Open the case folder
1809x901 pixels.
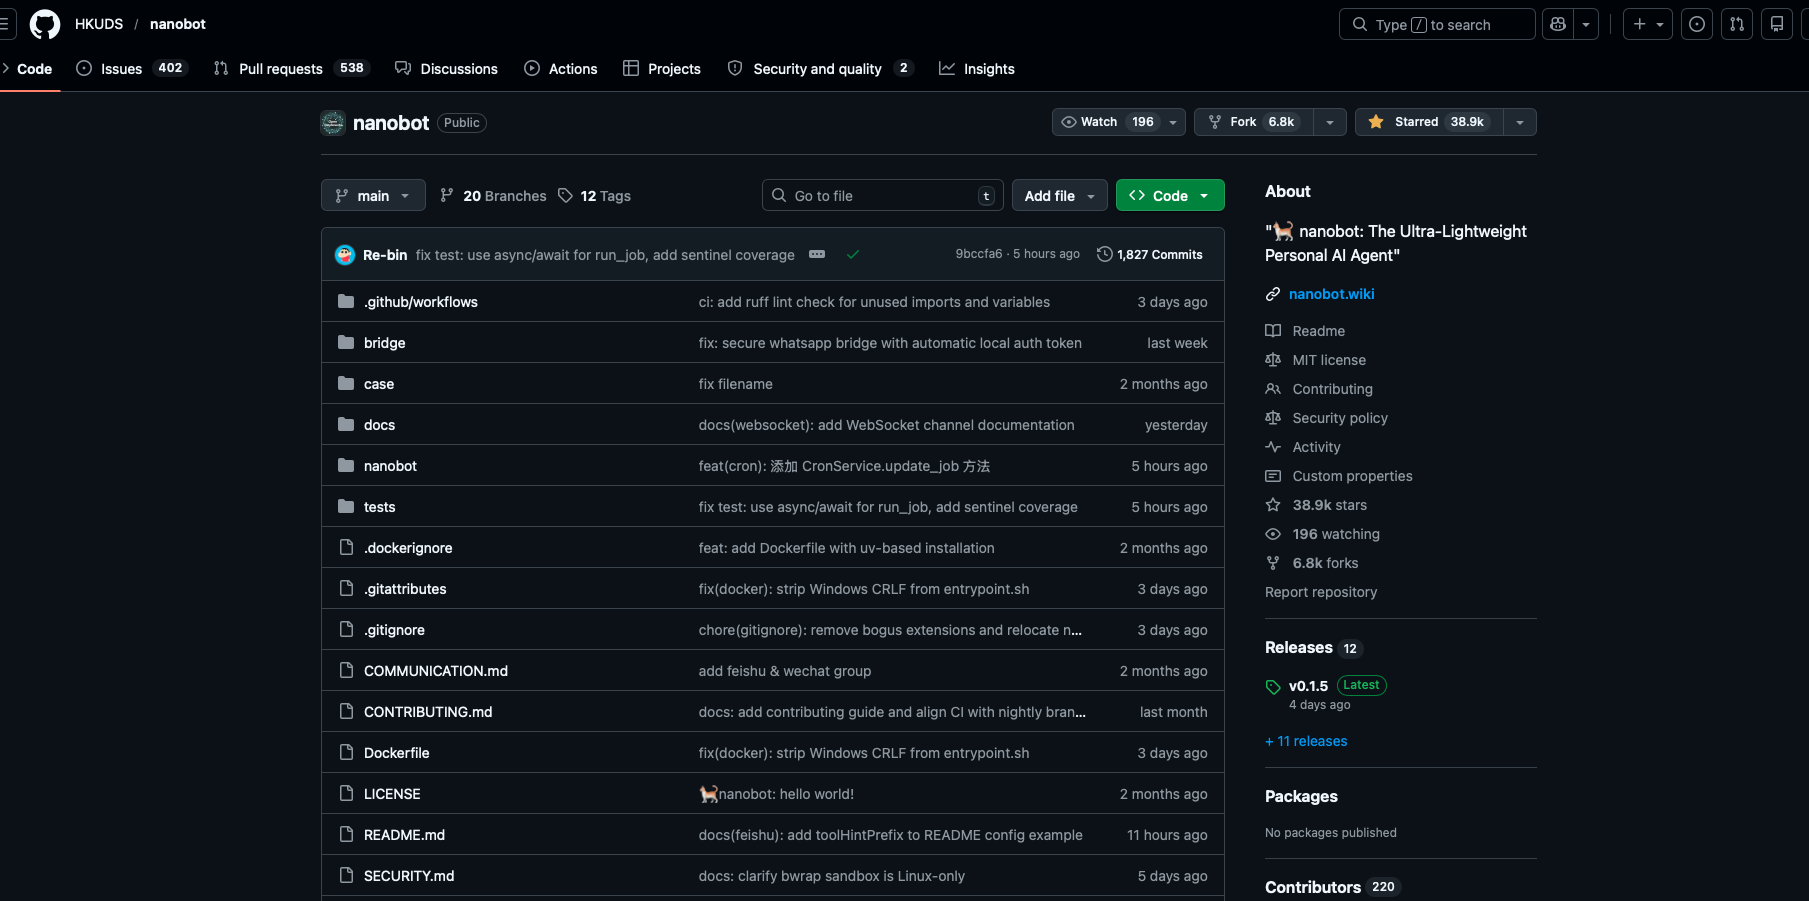coord(379,384)
